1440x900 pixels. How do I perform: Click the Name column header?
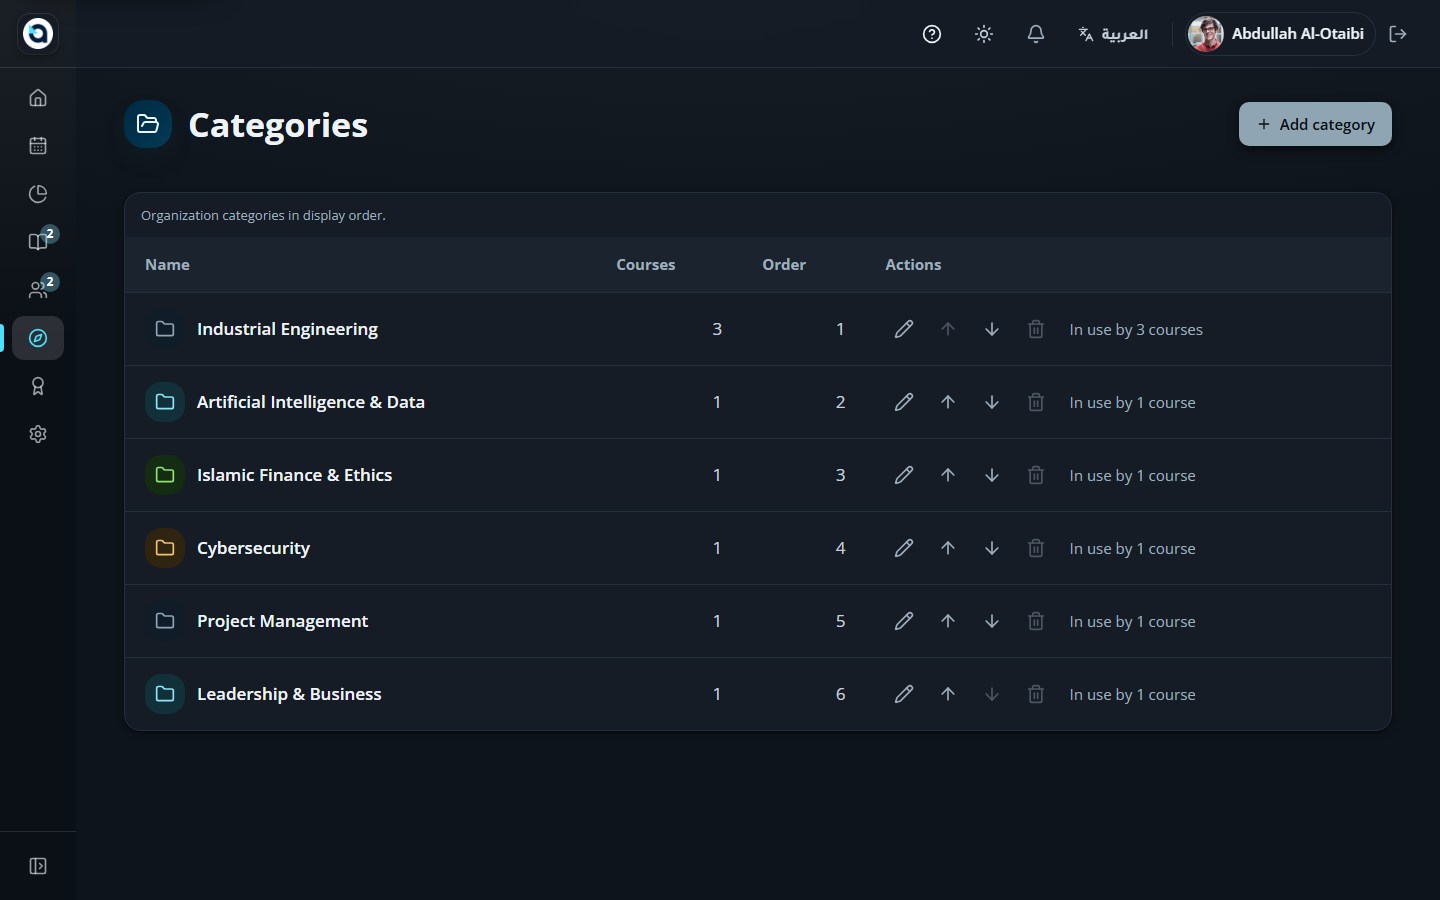[x=167, y=265]
